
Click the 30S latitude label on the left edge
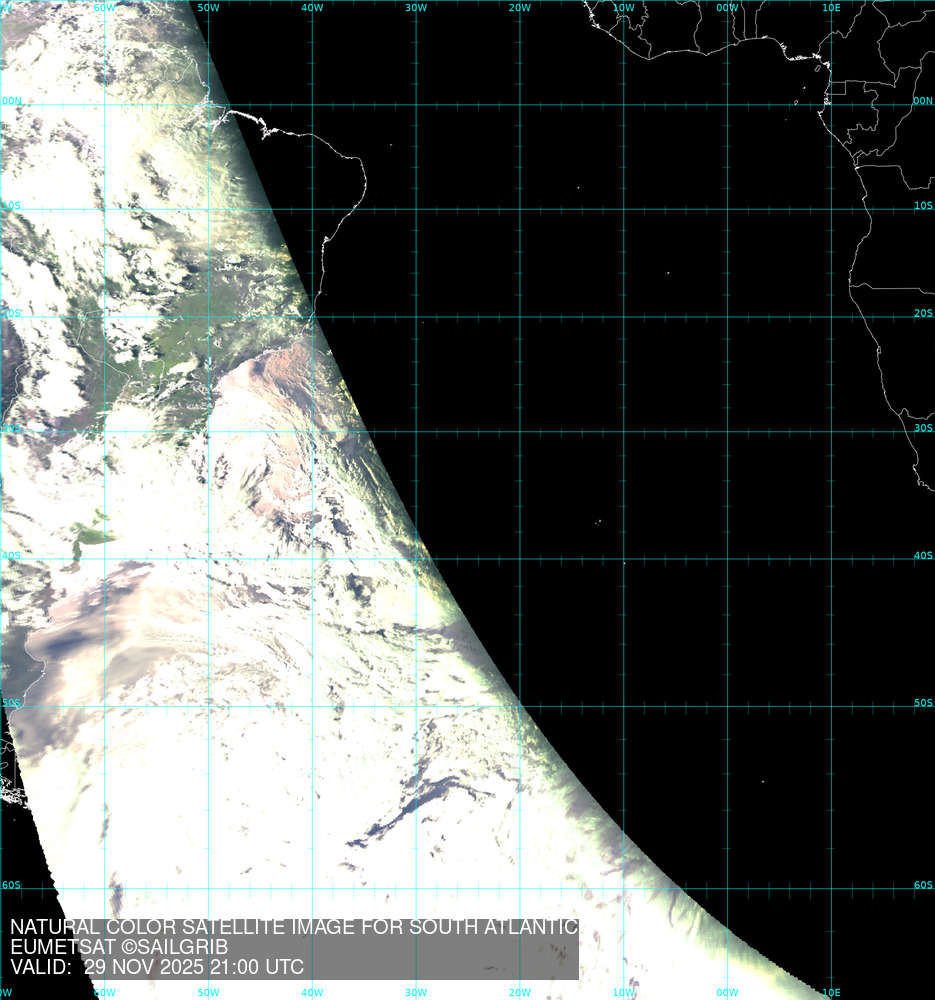(x=11, y=428)
